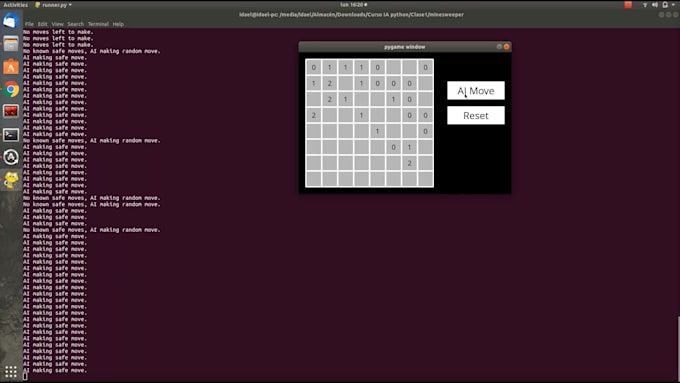The height and width of the screenshot is (383, 680).
Task: Show Applications grid at dock bottom
Action: [x=11, y=372]
